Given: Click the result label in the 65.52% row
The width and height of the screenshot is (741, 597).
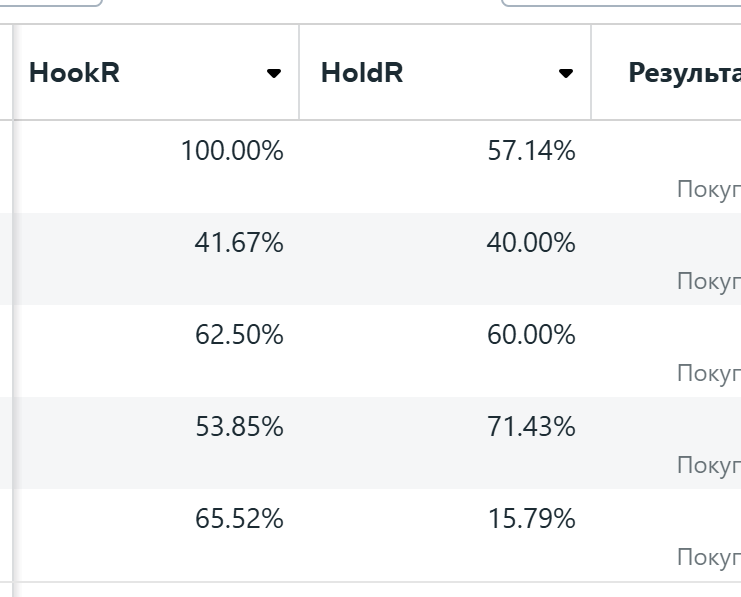Looking at the screenshot, I should click(708, 557).
